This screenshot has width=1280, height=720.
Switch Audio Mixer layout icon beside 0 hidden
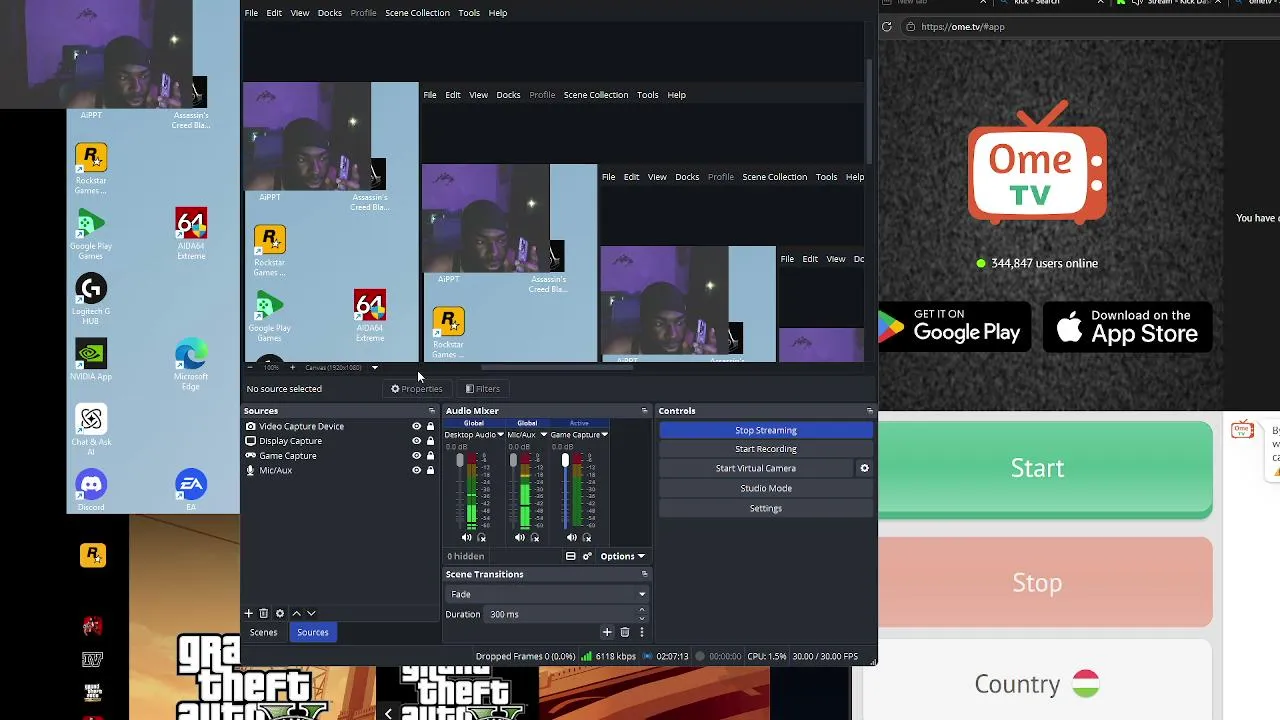coord(571,556)
